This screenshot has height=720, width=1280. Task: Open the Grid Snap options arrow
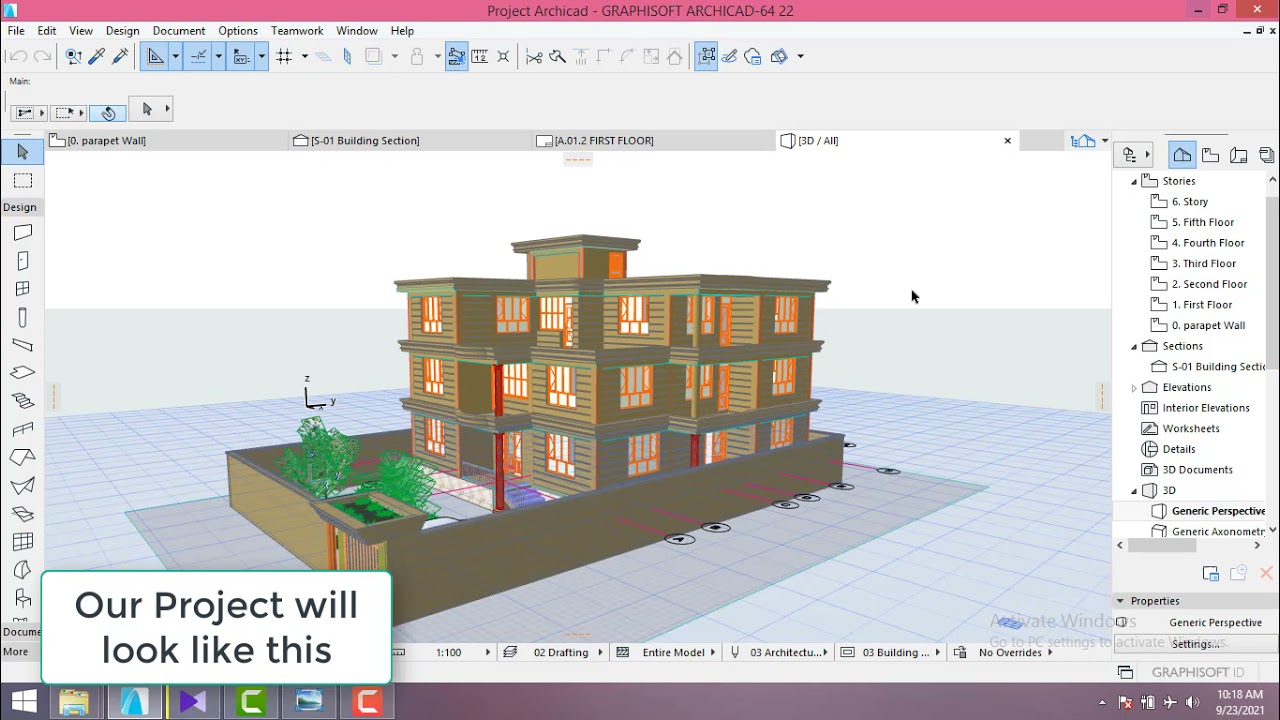(304, 56)
